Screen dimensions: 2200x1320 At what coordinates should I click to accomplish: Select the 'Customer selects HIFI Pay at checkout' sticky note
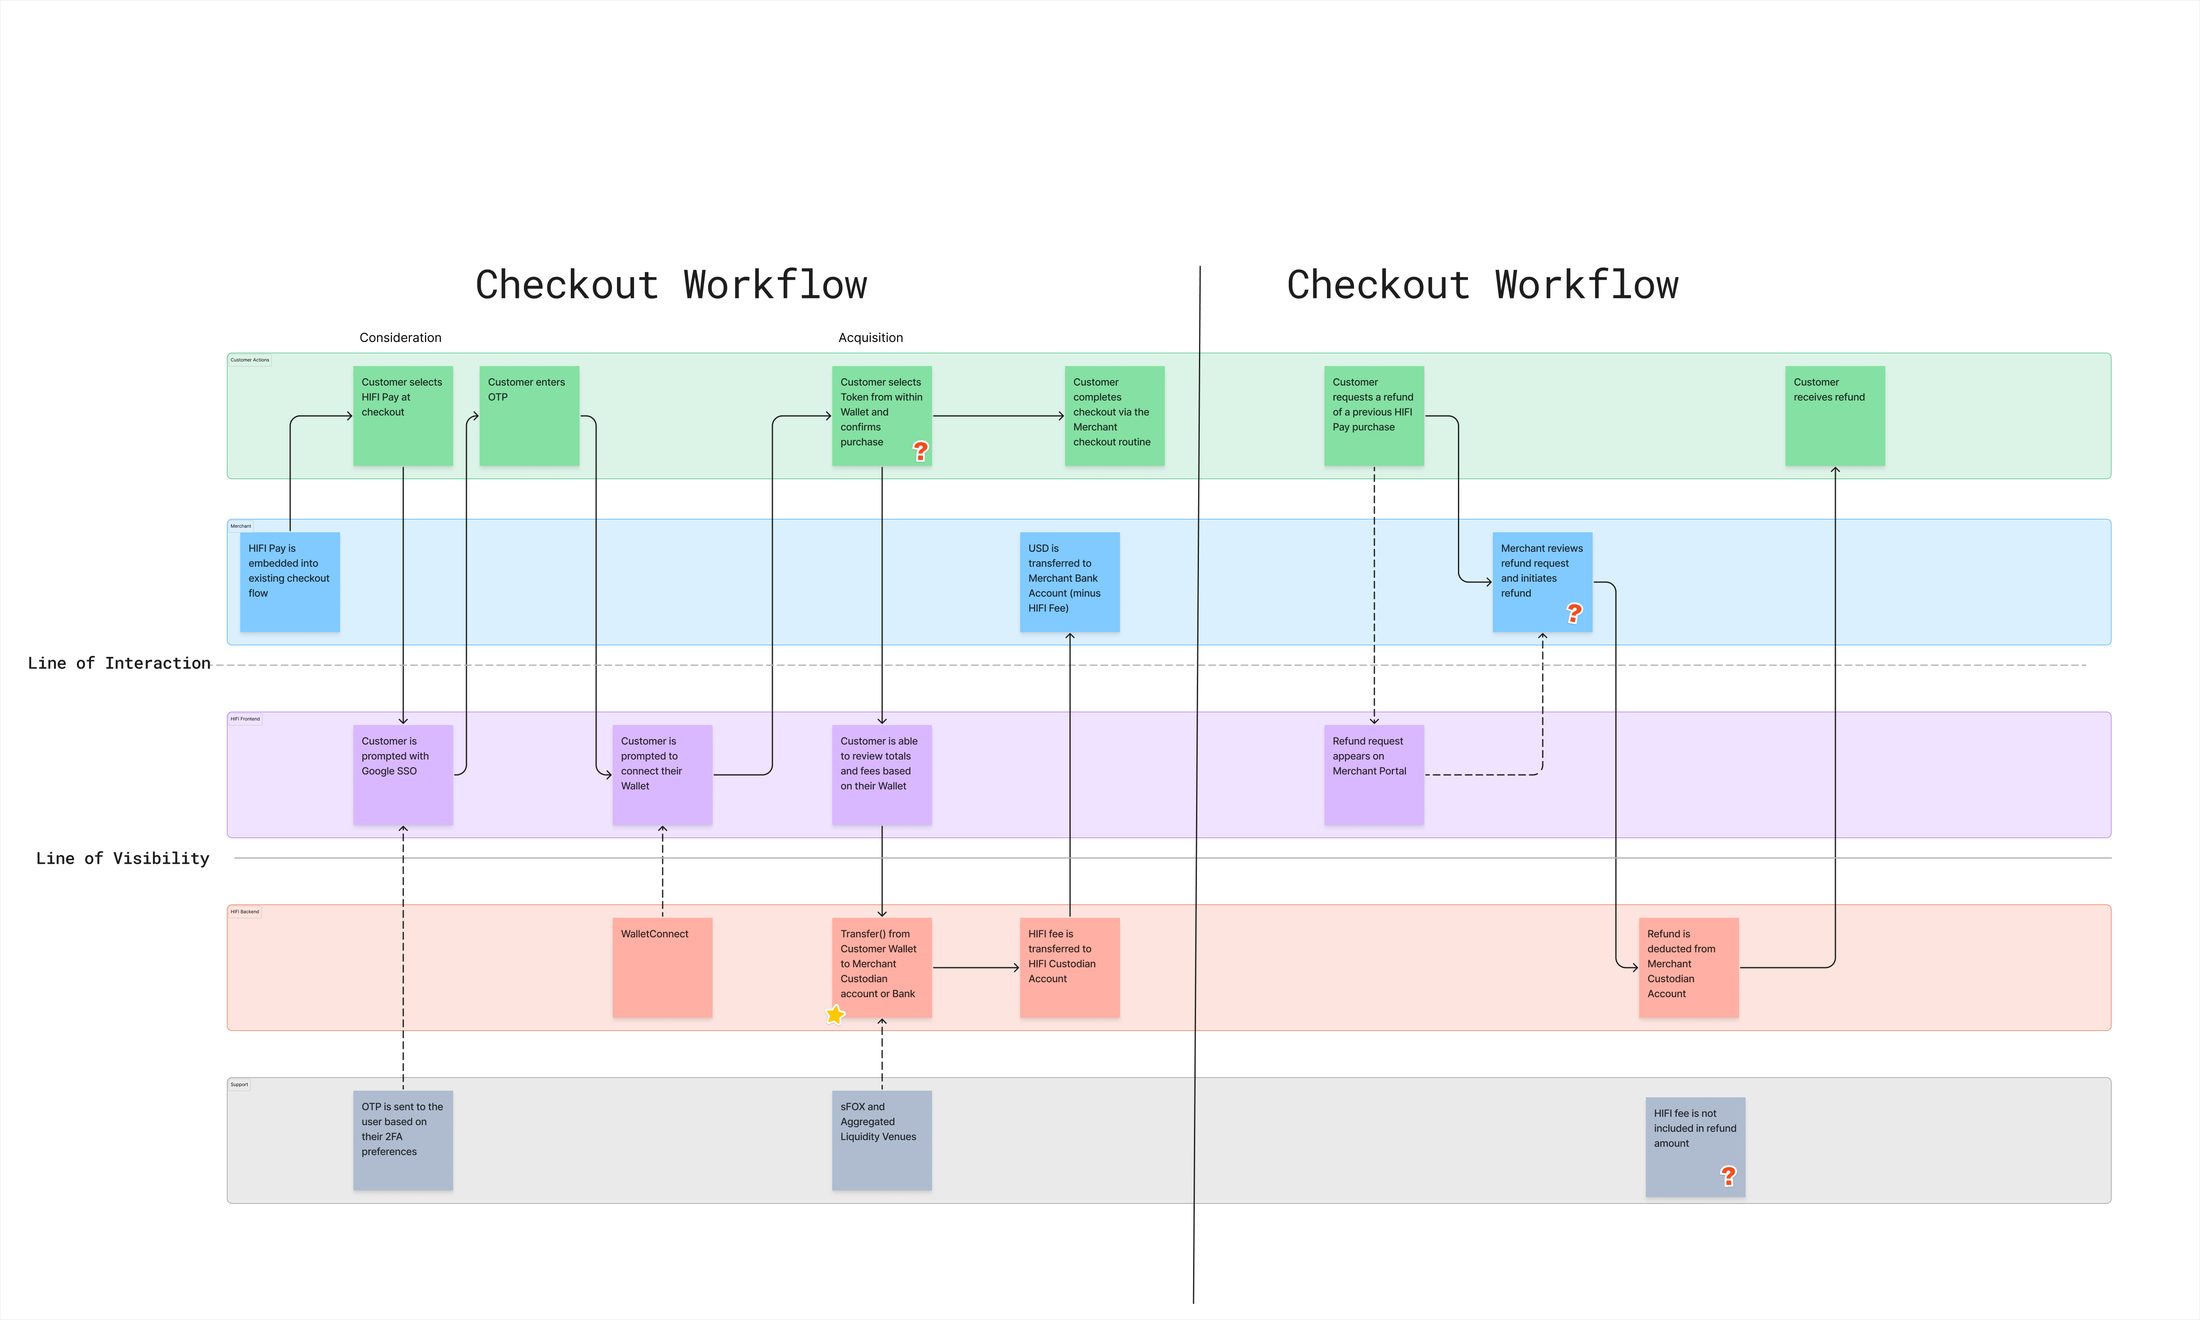pyautogui.click(x=403, y=416)
